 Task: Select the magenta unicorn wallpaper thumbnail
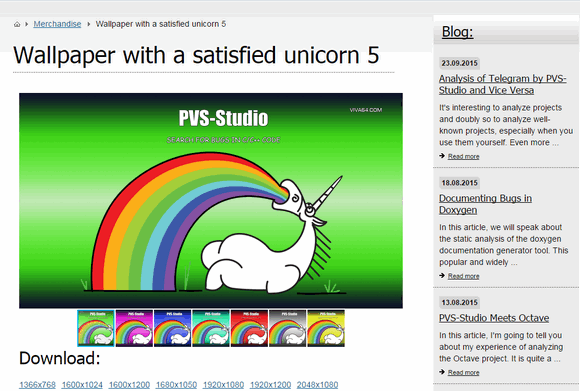[134, 328]
